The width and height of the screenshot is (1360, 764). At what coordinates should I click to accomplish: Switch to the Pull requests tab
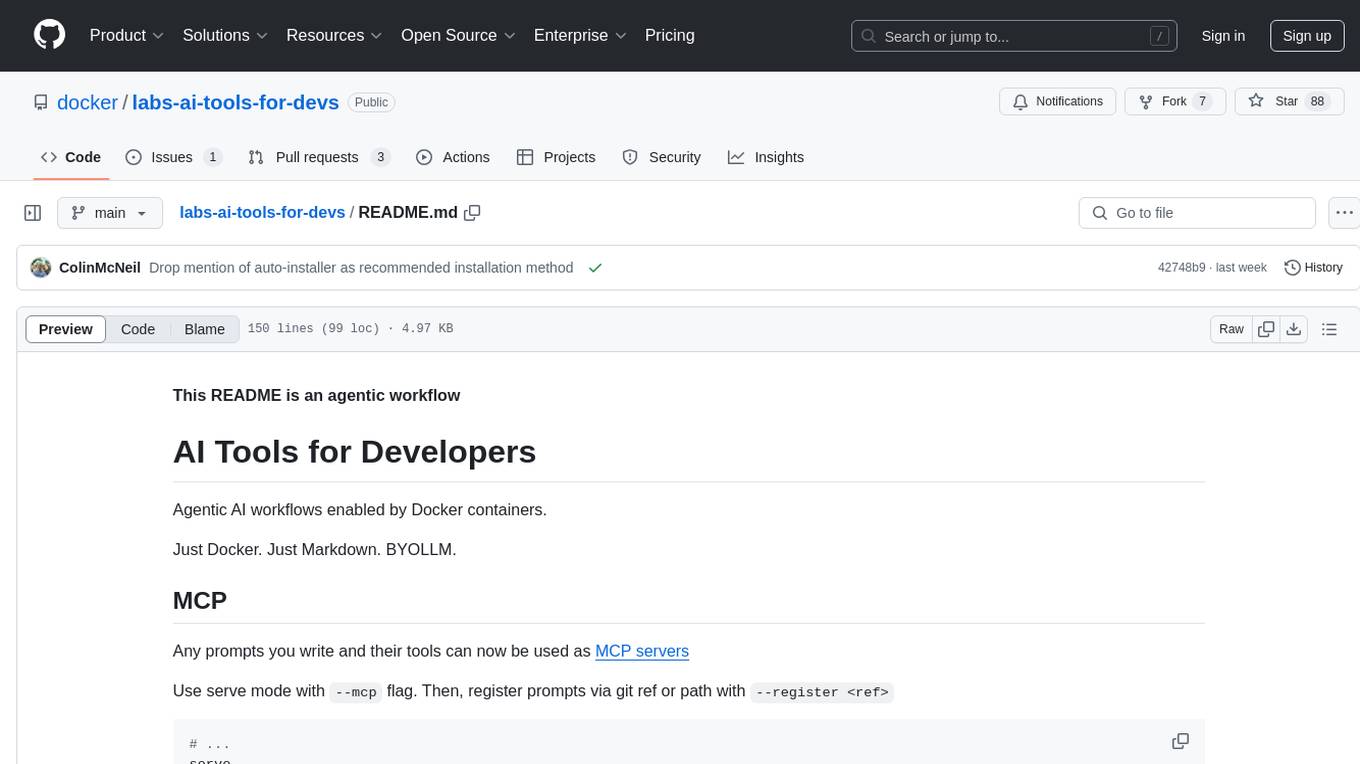[319, 157]
